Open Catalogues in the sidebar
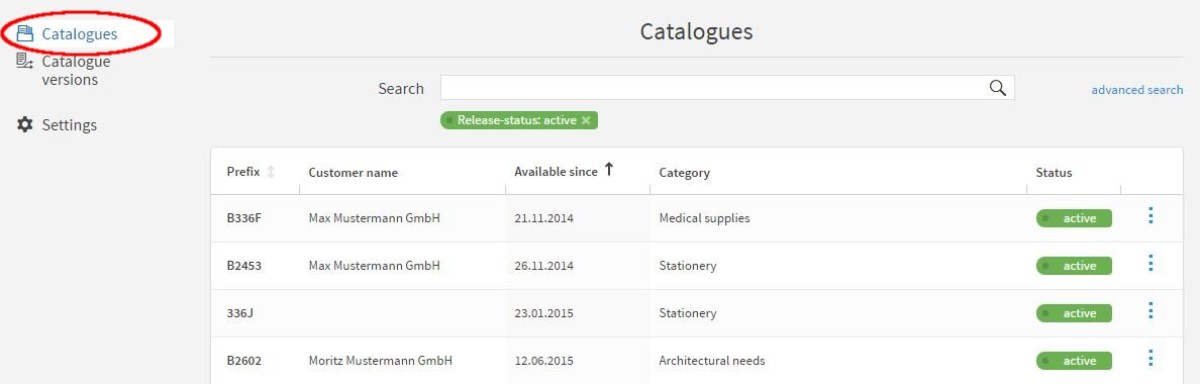The image size is (1200, 384). point(79,34)
